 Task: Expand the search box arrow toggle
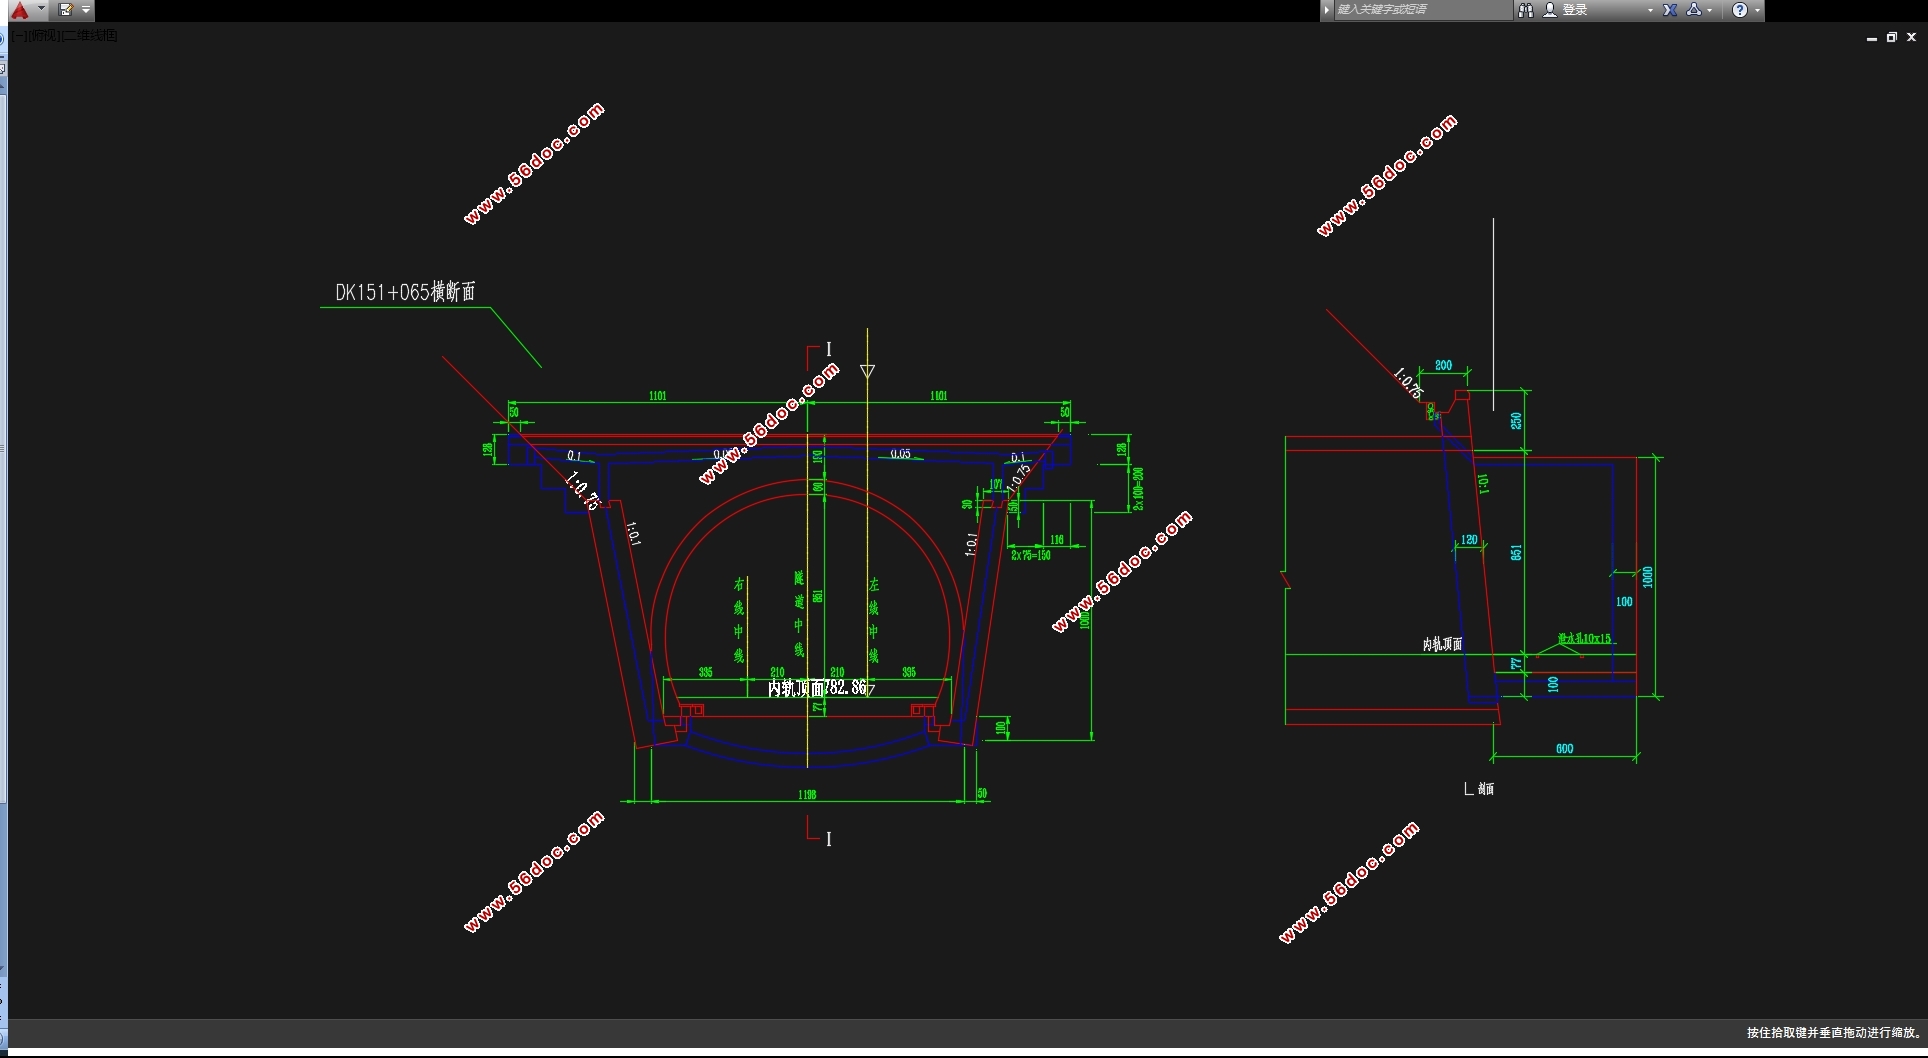(x=1327, y=10)
